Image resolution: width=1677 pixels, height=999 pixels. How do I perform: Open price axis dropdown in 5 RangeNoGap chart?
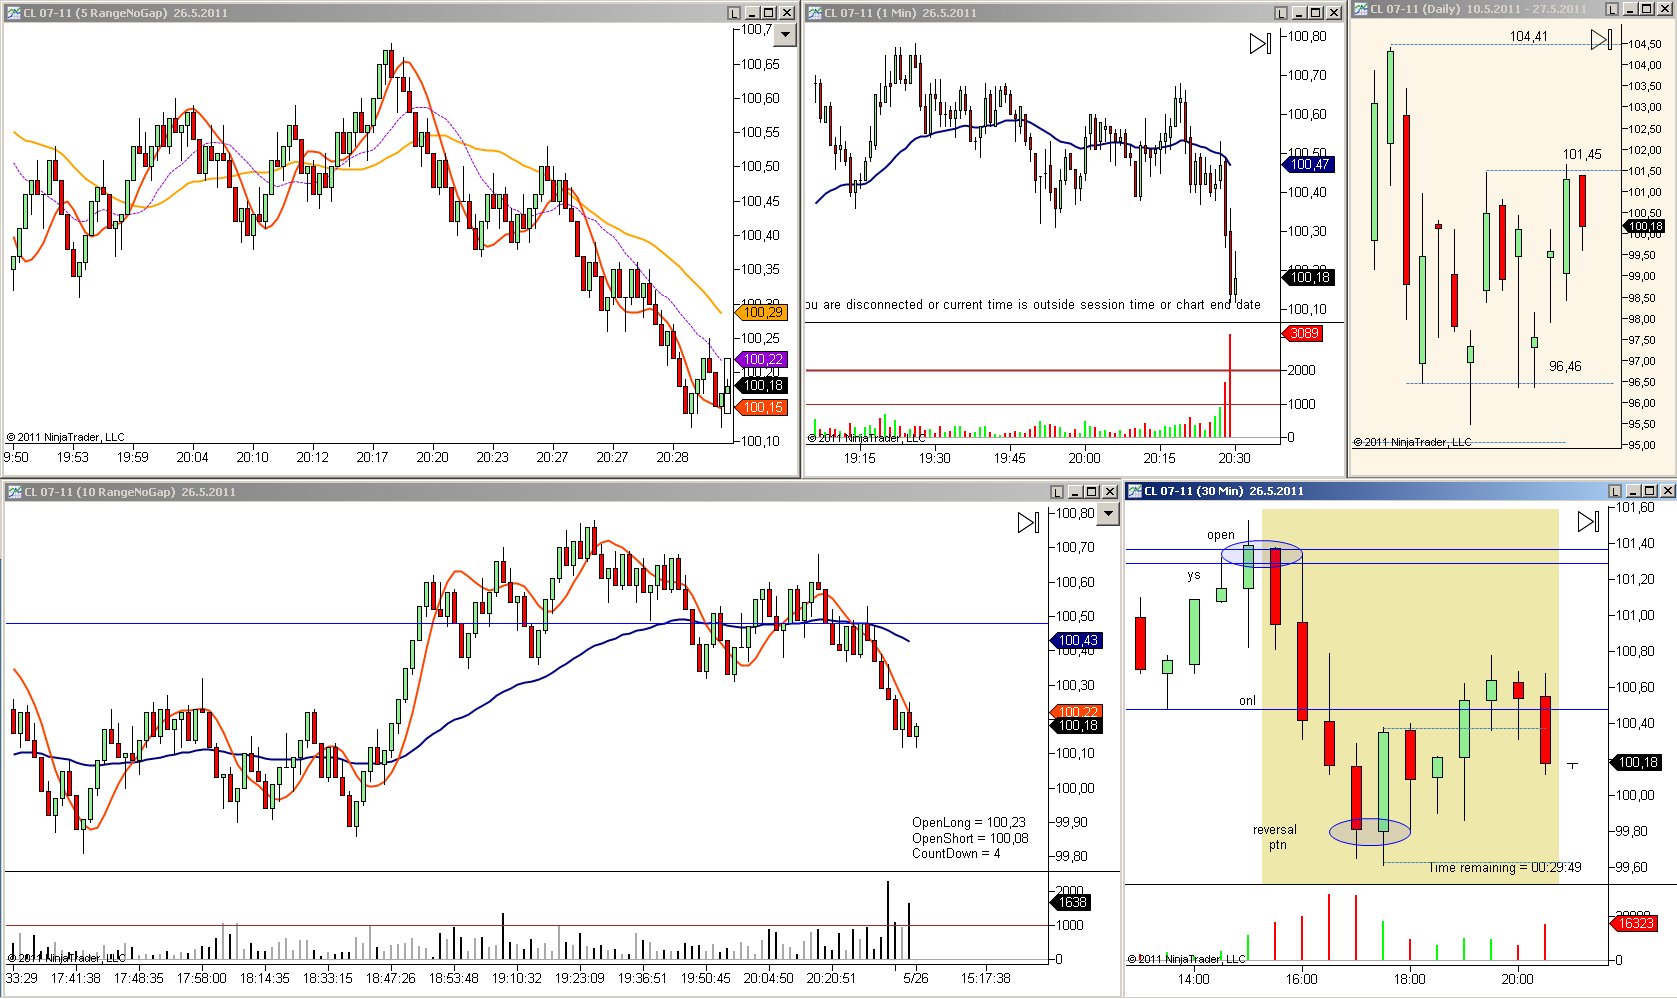[x=786, y=34]
